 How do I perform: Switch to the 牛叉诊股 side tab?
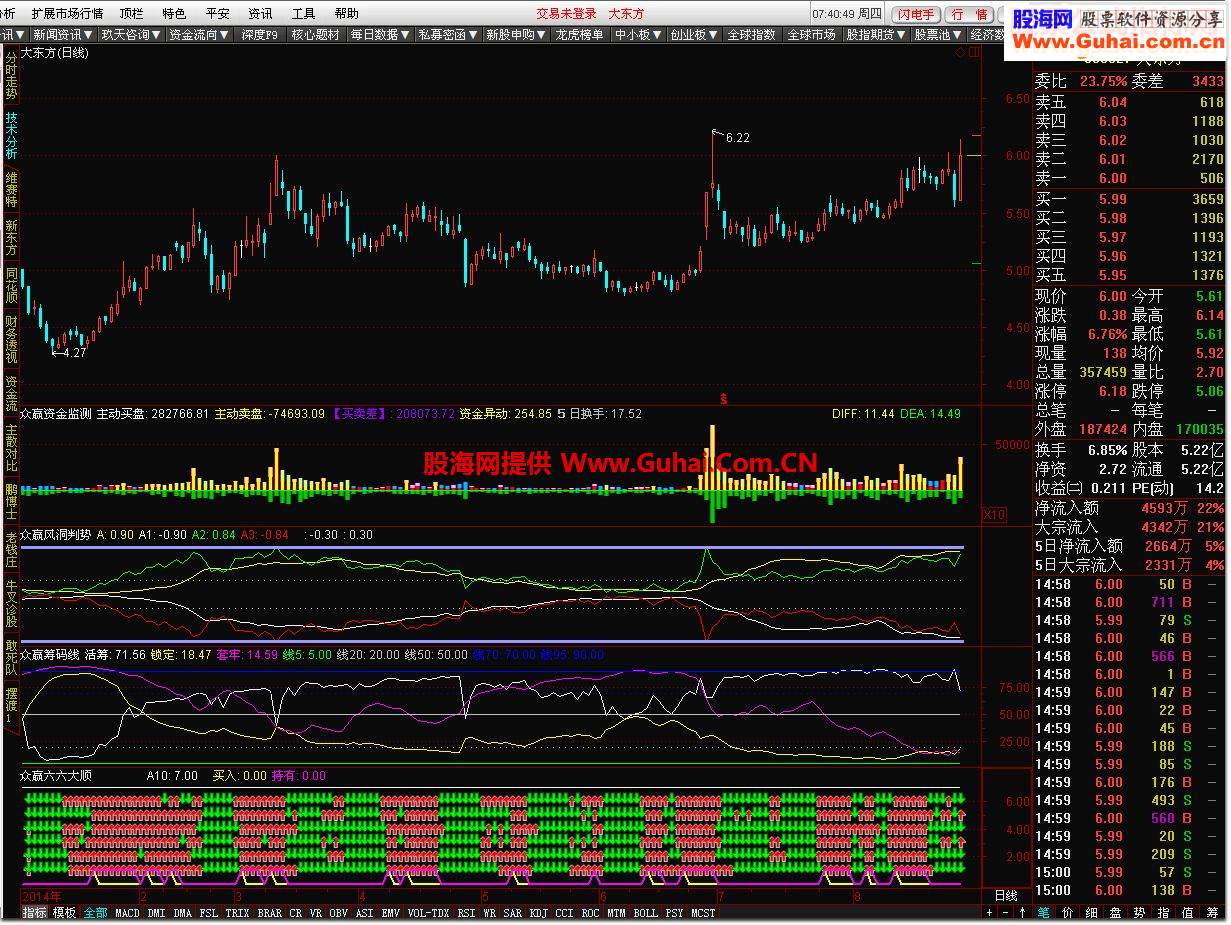click(11, 605)
